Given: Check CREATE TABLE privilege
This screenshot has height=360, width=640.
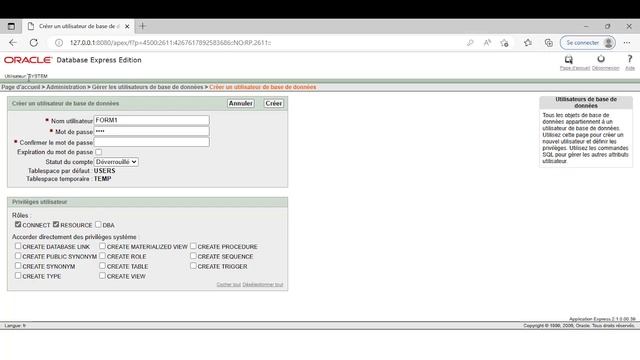Looking at the screenshot, I should (102, 266).
